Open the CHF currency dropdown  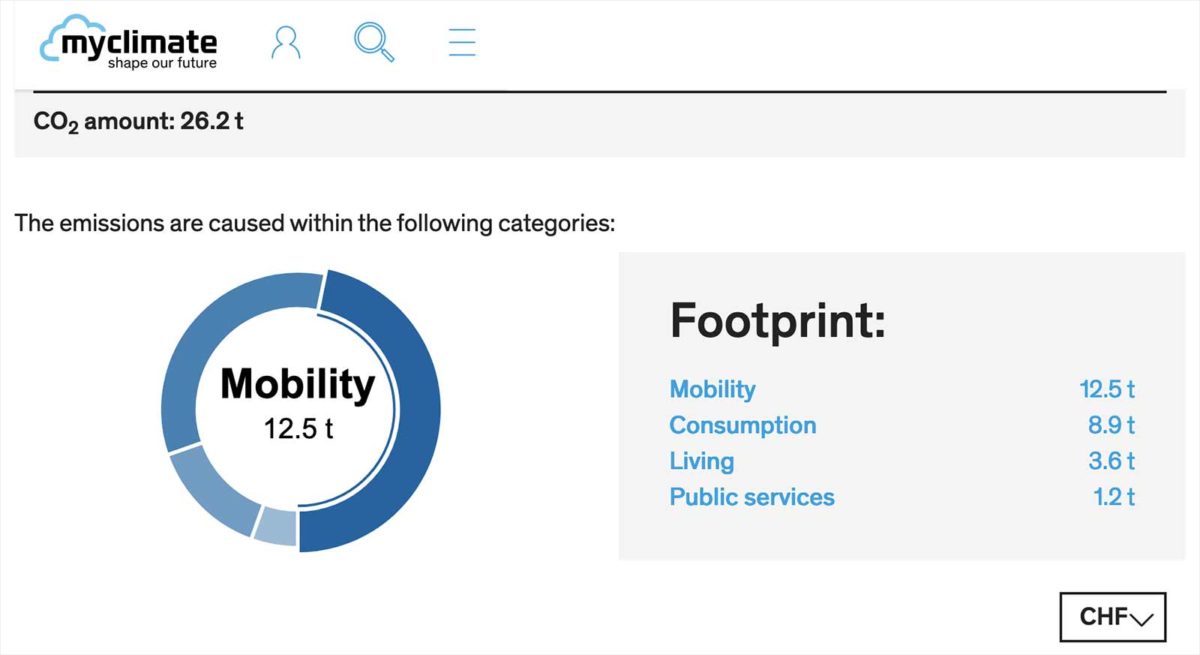coord(1113,617)
